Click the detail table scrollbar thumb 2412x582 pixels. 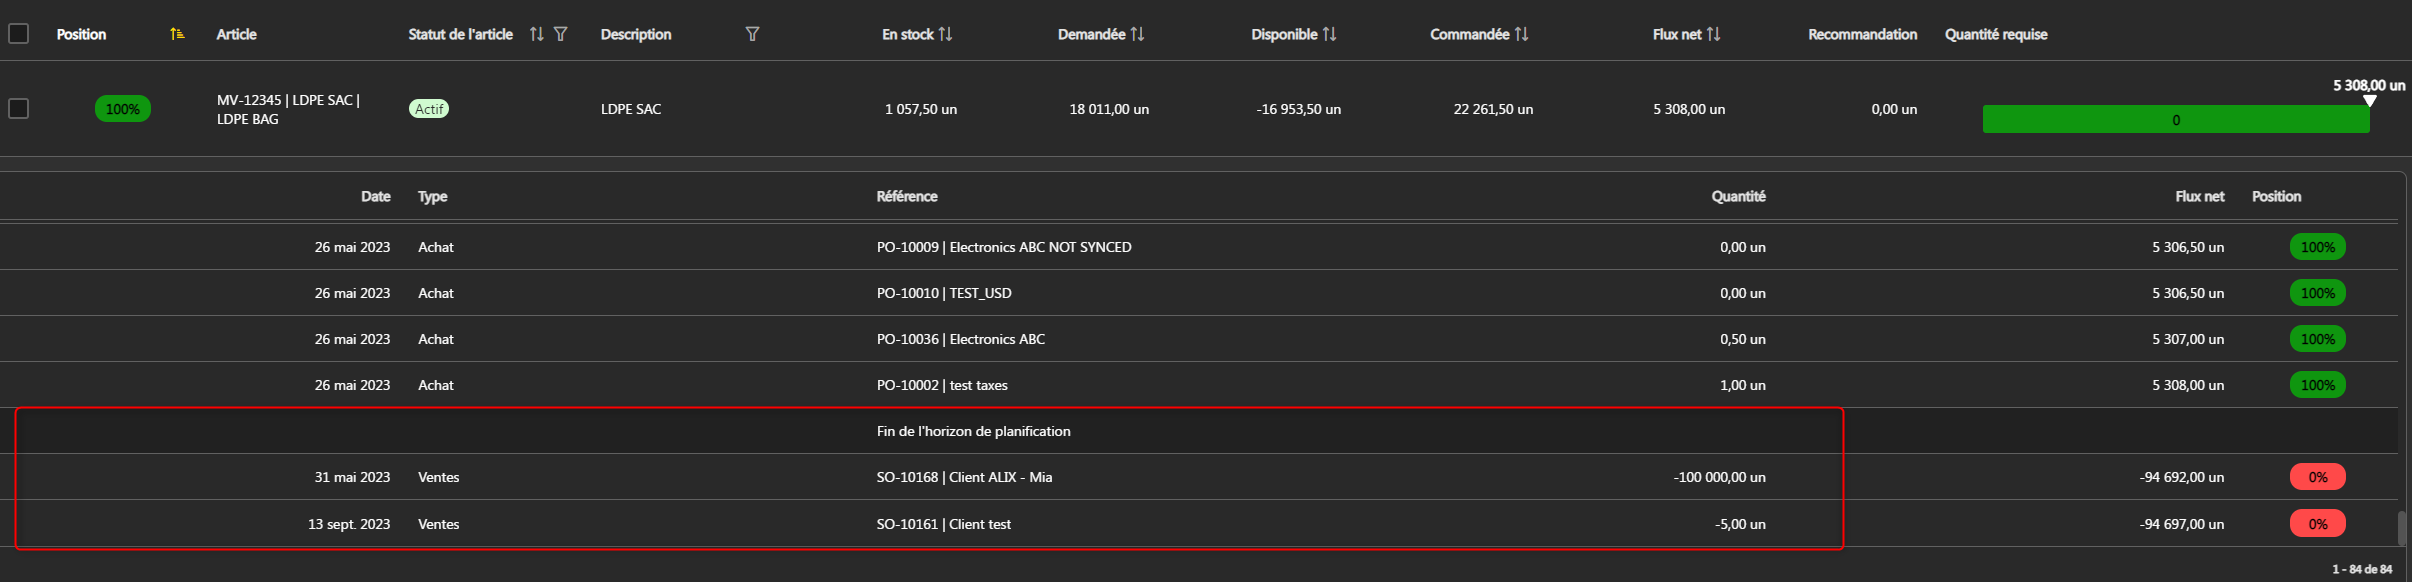tap(2402, 529)
